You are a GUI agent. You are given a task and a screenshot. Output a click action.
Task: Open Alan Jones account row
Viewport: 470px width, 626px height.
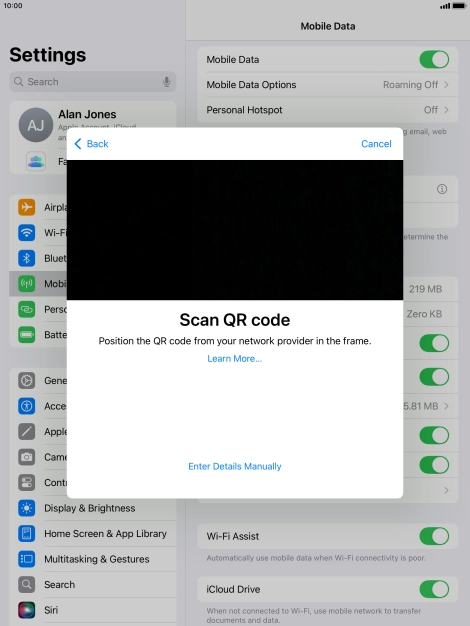93,125
